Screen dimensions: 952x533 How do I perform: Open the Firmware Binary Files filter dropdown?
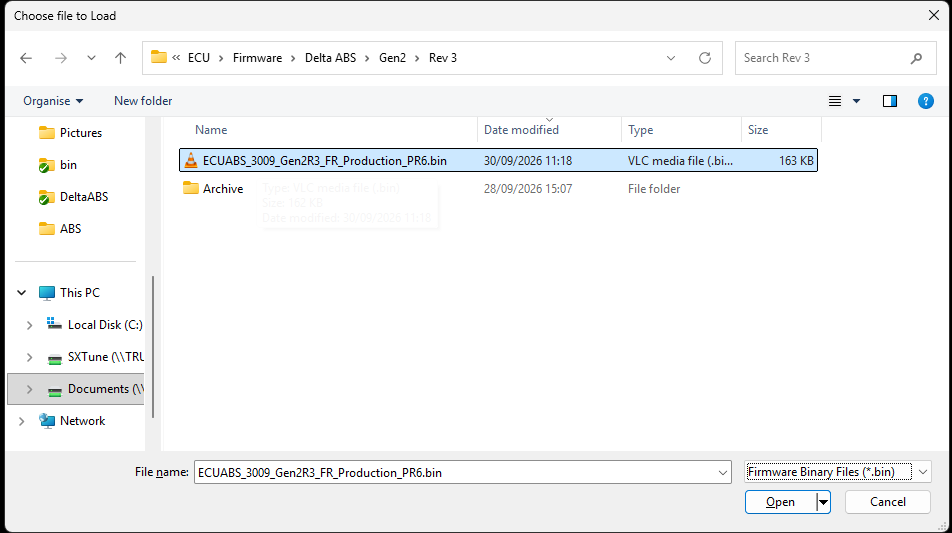tap(838, 472)
